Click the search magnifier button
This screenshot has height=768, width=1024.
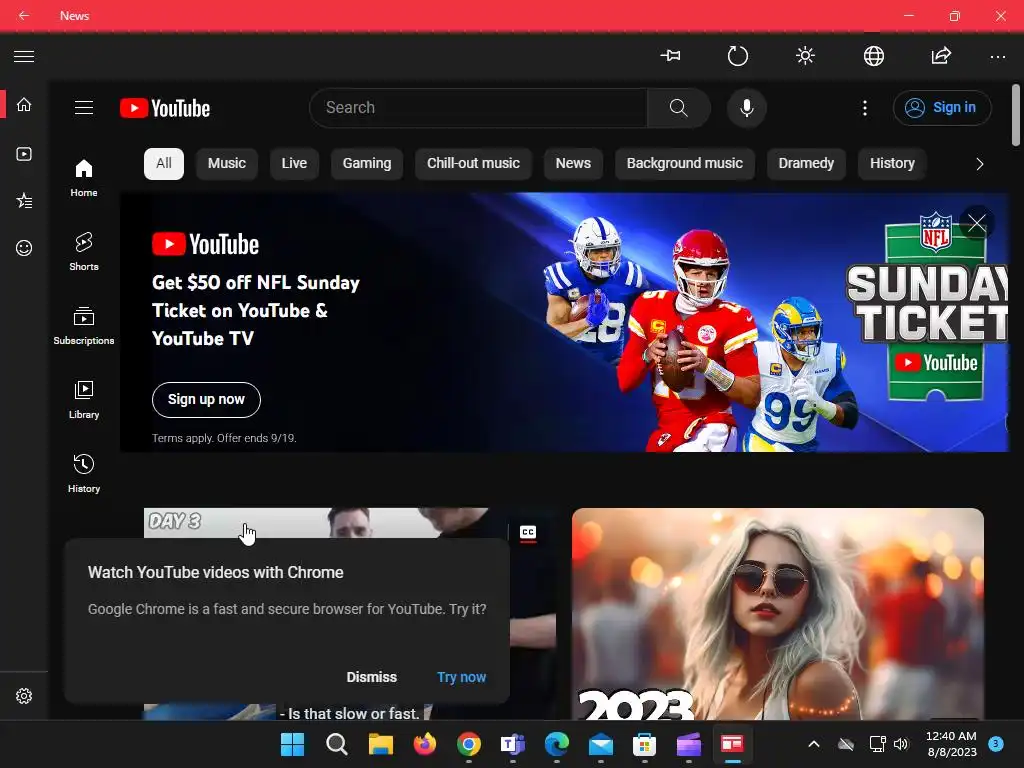point(679,108)
